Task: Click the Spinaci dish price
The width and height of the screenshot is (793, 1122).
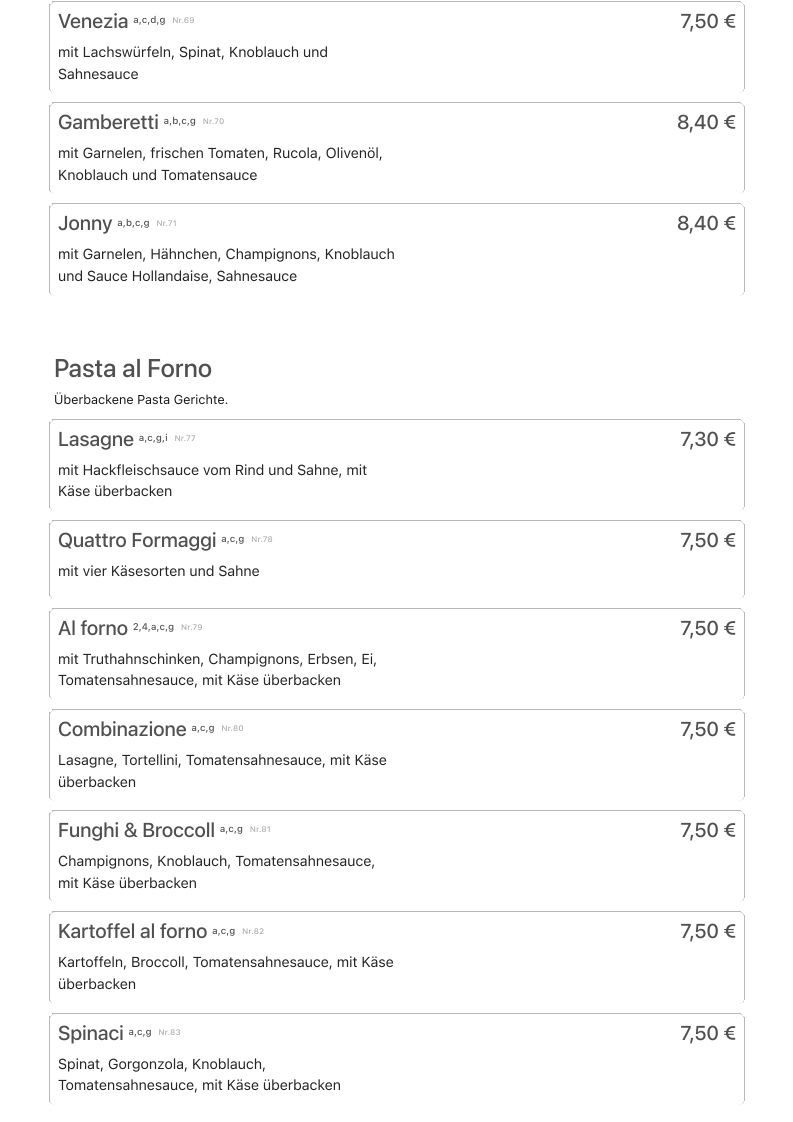Action: tap(707, 1033)
